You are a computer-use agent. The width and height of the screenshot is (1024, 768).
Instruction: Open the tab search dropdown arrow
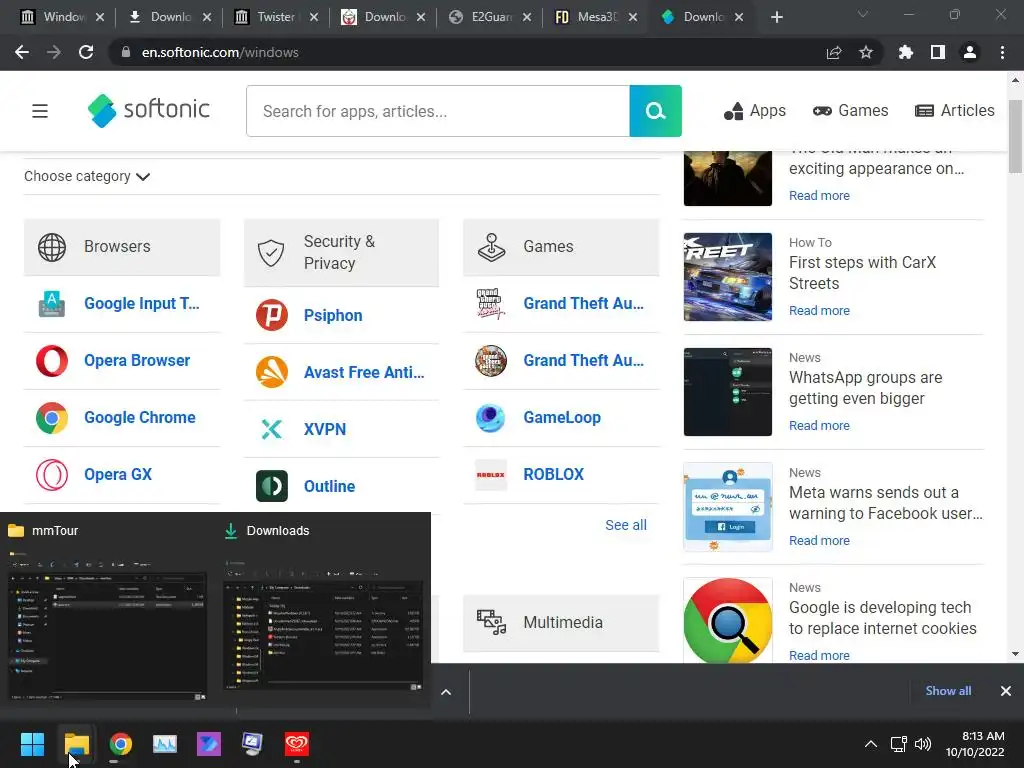(863, 14)
